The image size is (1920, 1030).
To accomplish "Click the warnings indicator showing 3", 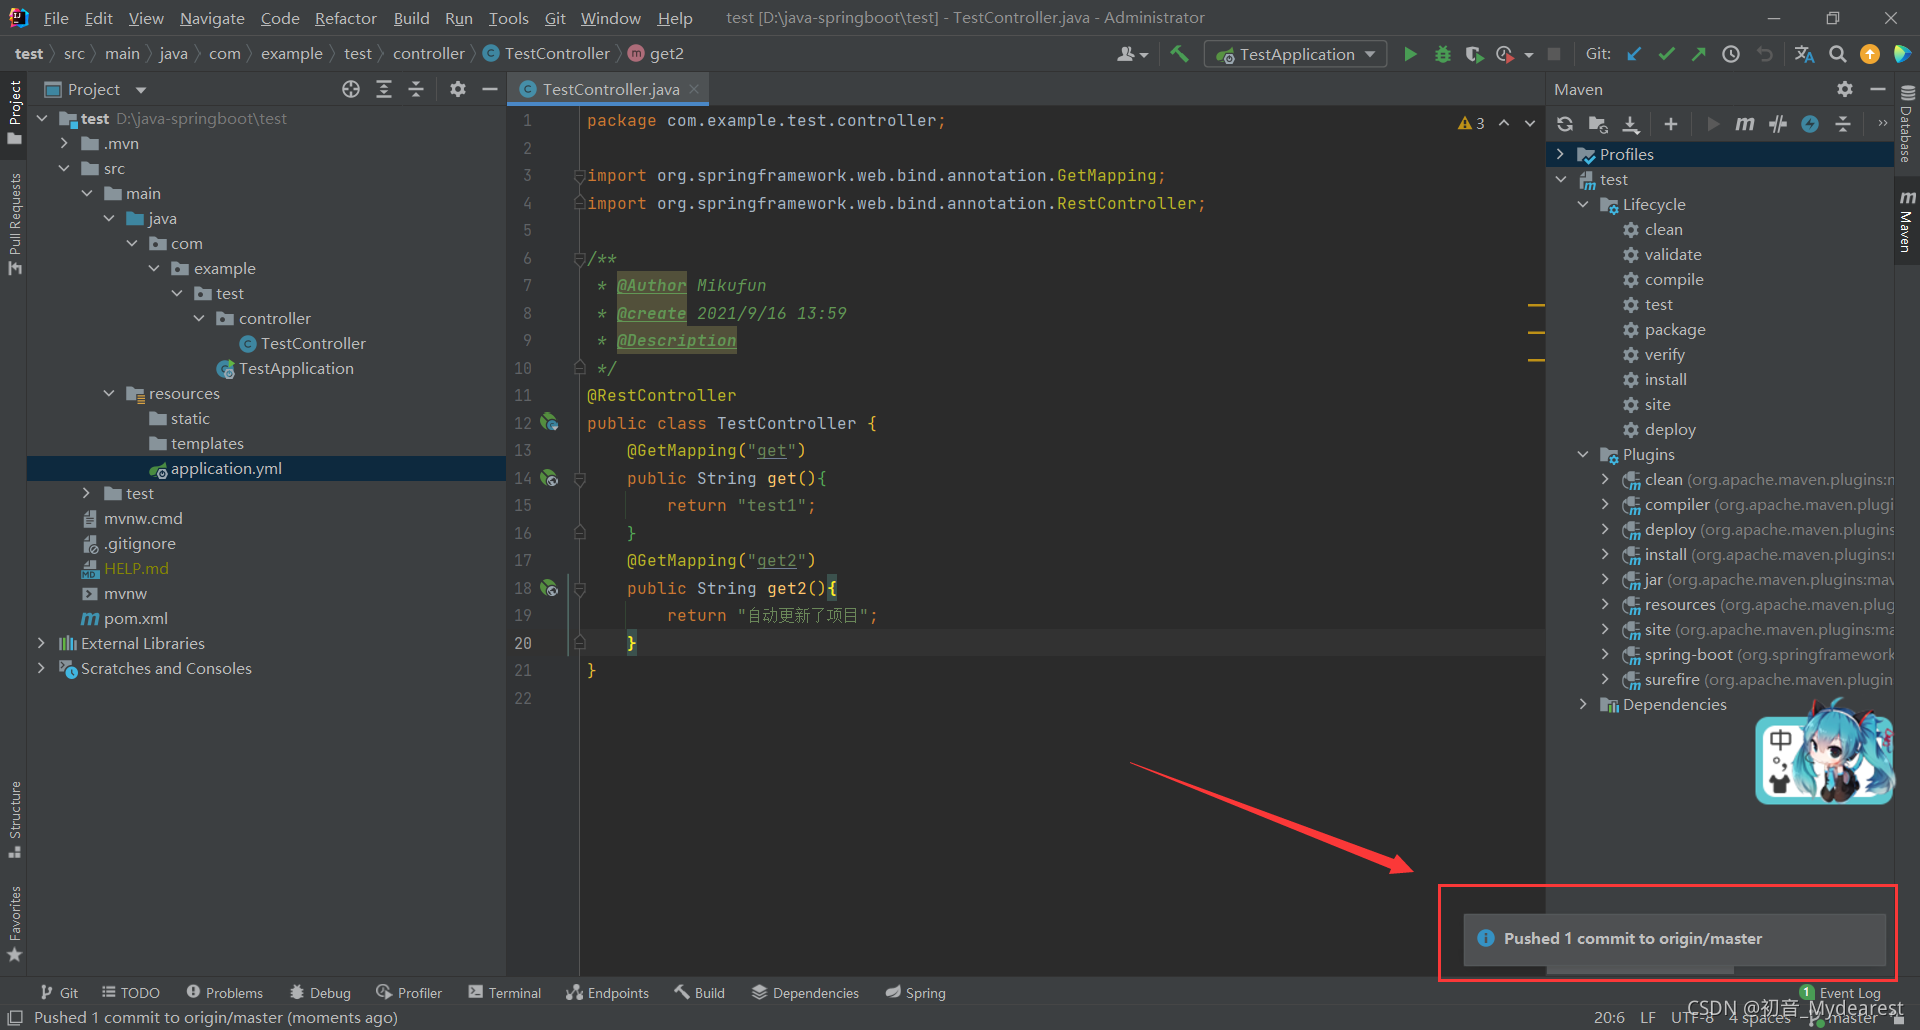I will [x=1471, y=123].
